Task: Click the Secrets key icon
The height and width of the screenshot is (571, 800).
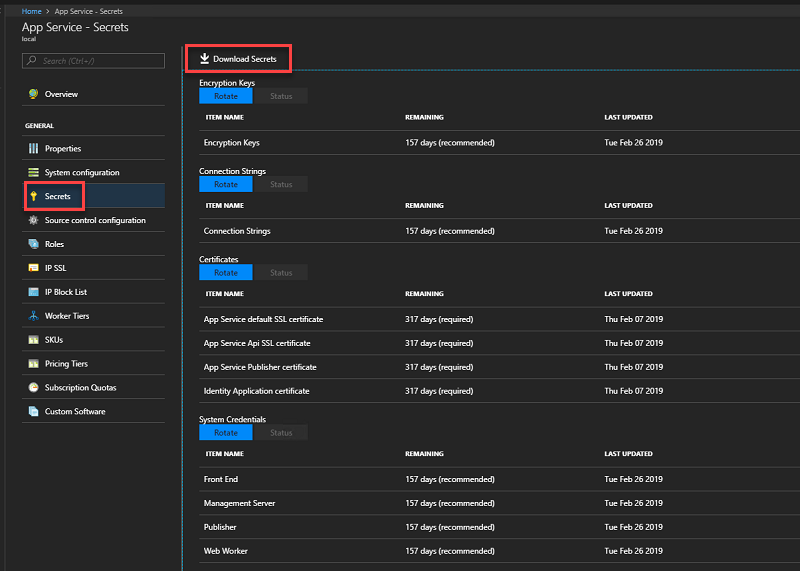Action: pyautogui.click(x=33, y=196)
